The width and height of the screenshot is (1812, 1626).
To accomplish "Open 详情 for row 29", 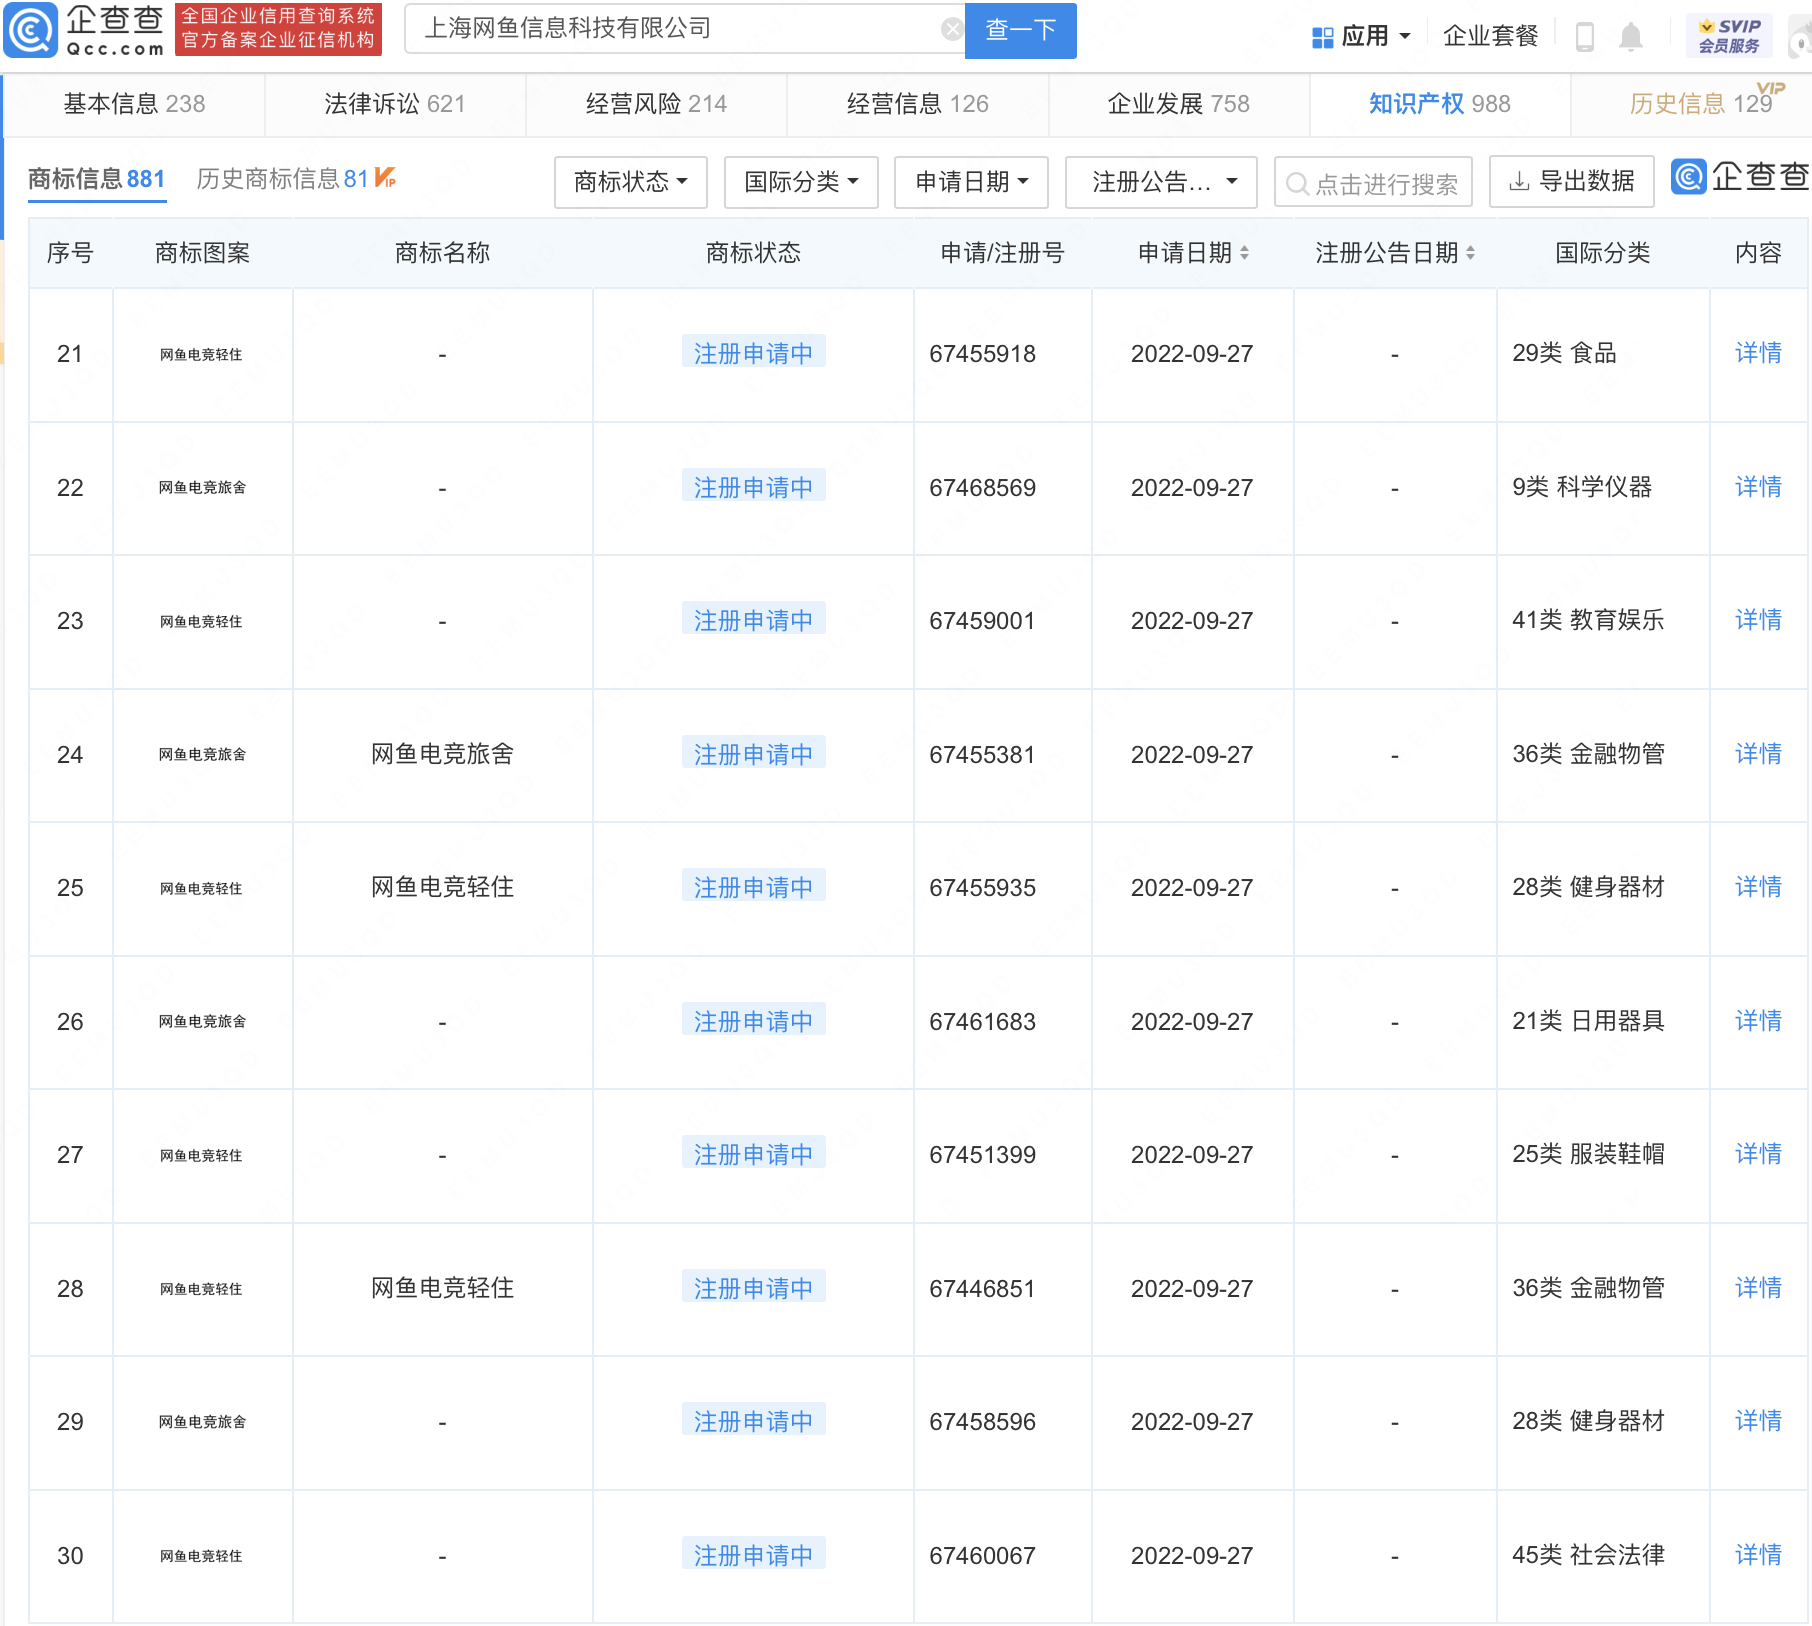I will [x=1758, y=1421].
